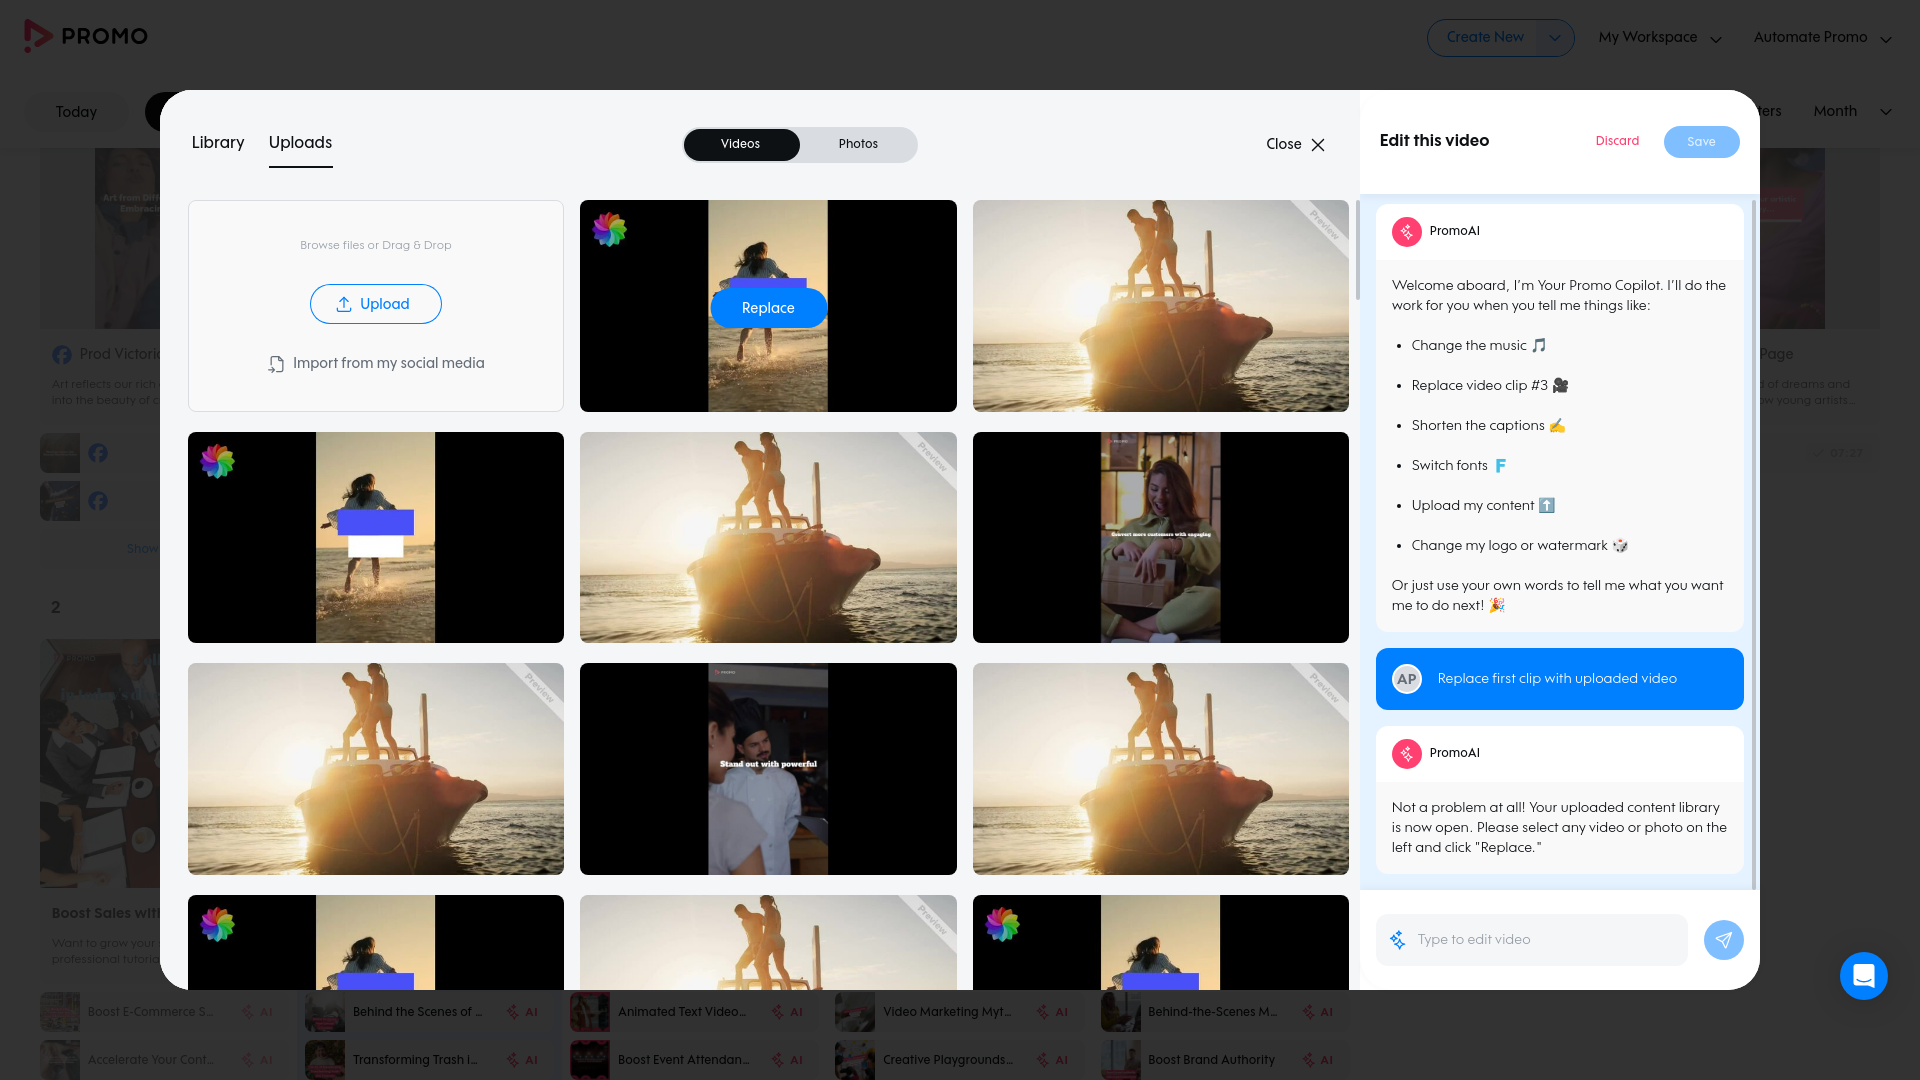Click the send message paper-plane icon
Image resolution: width=1920 pixels, height=1080 pixels.
(x=1723, y=940)
